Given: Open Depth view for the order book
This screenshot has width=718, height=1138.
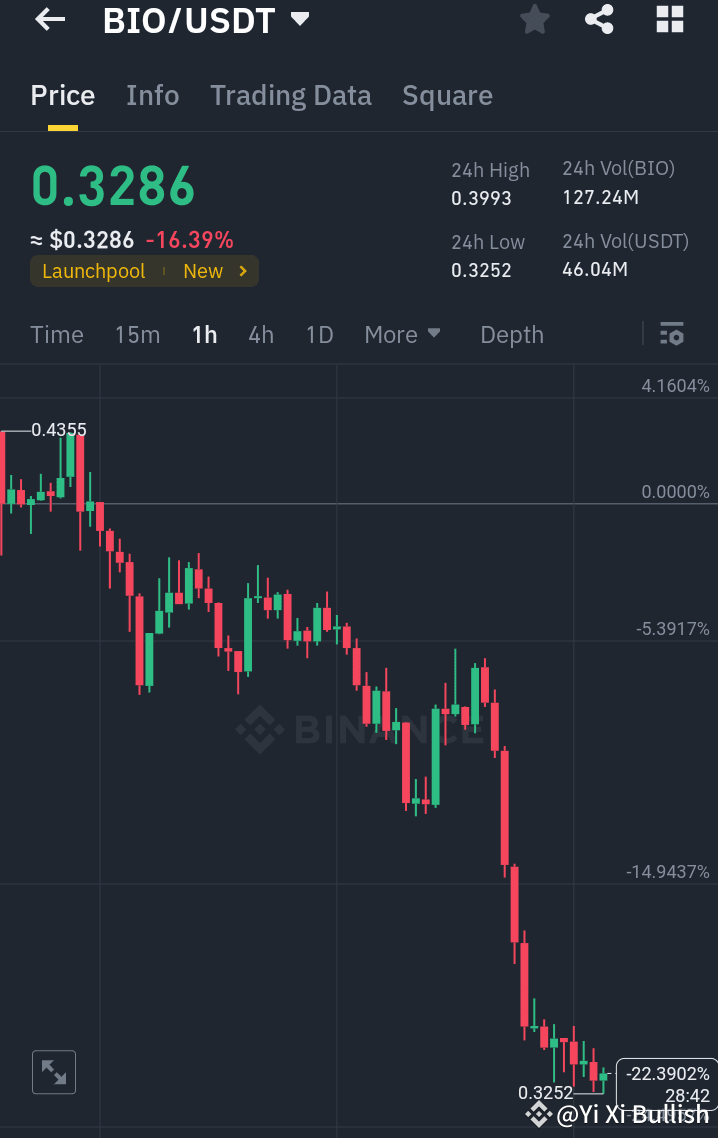Looking at the screenshot, I should (511, 334).
